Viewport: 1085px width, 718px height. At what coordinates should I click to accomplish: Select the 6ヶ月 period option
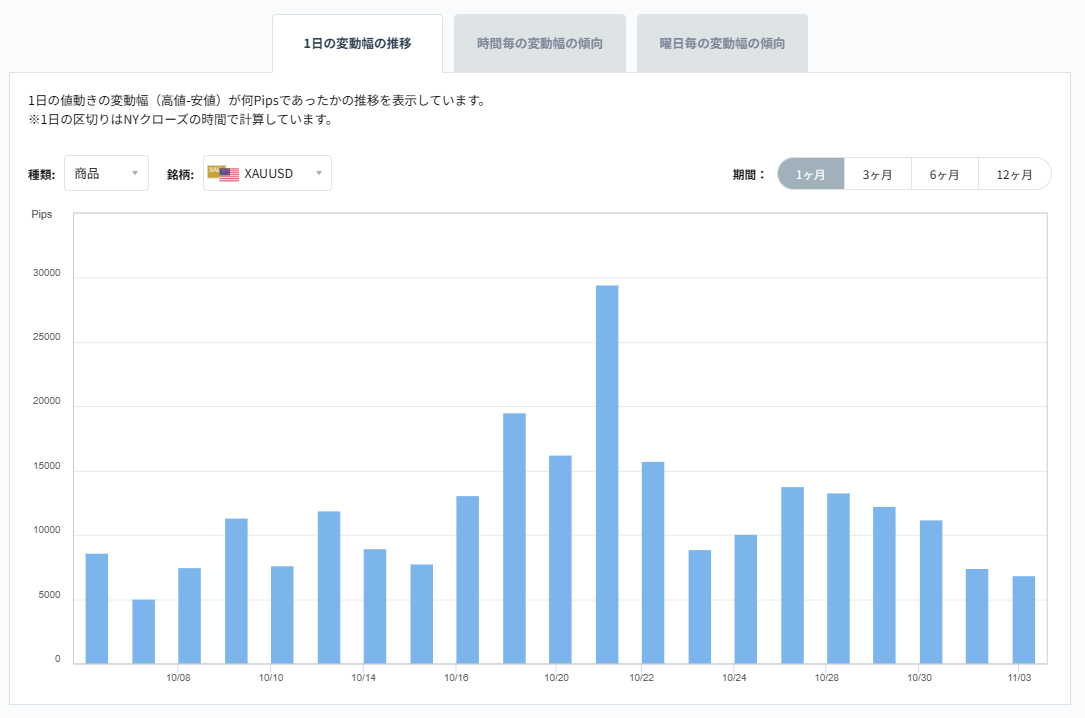pos(944,172)
